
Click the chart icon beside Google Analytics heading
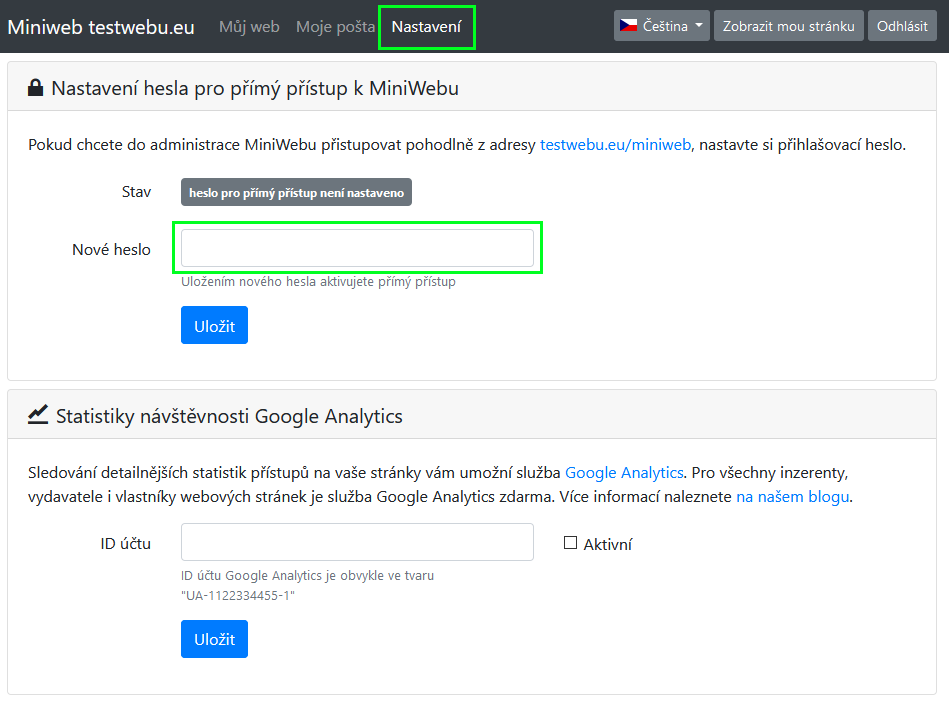click(x=38, y=415)
